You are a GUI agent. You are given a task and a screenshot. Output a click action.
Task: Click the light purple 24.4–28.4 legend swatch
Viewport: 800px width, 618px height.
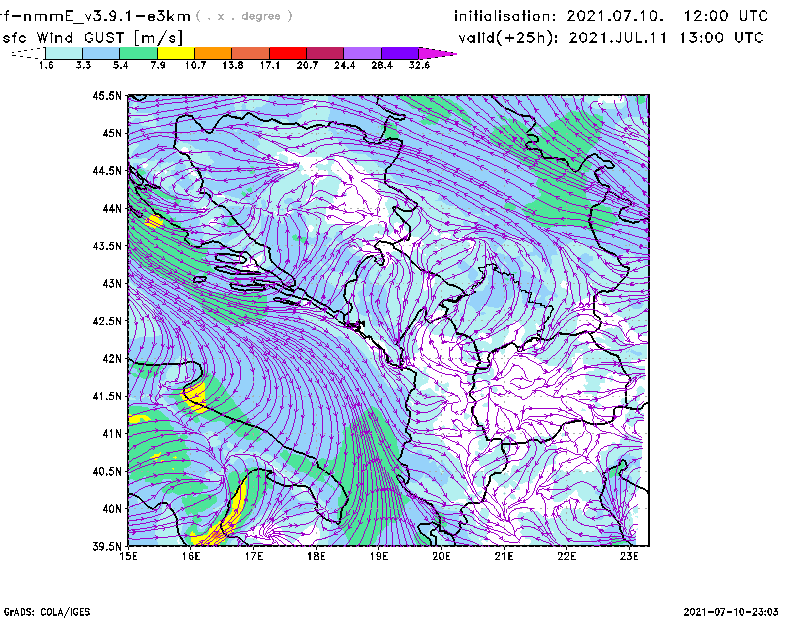pyautogui.click(x=362, y=53)
